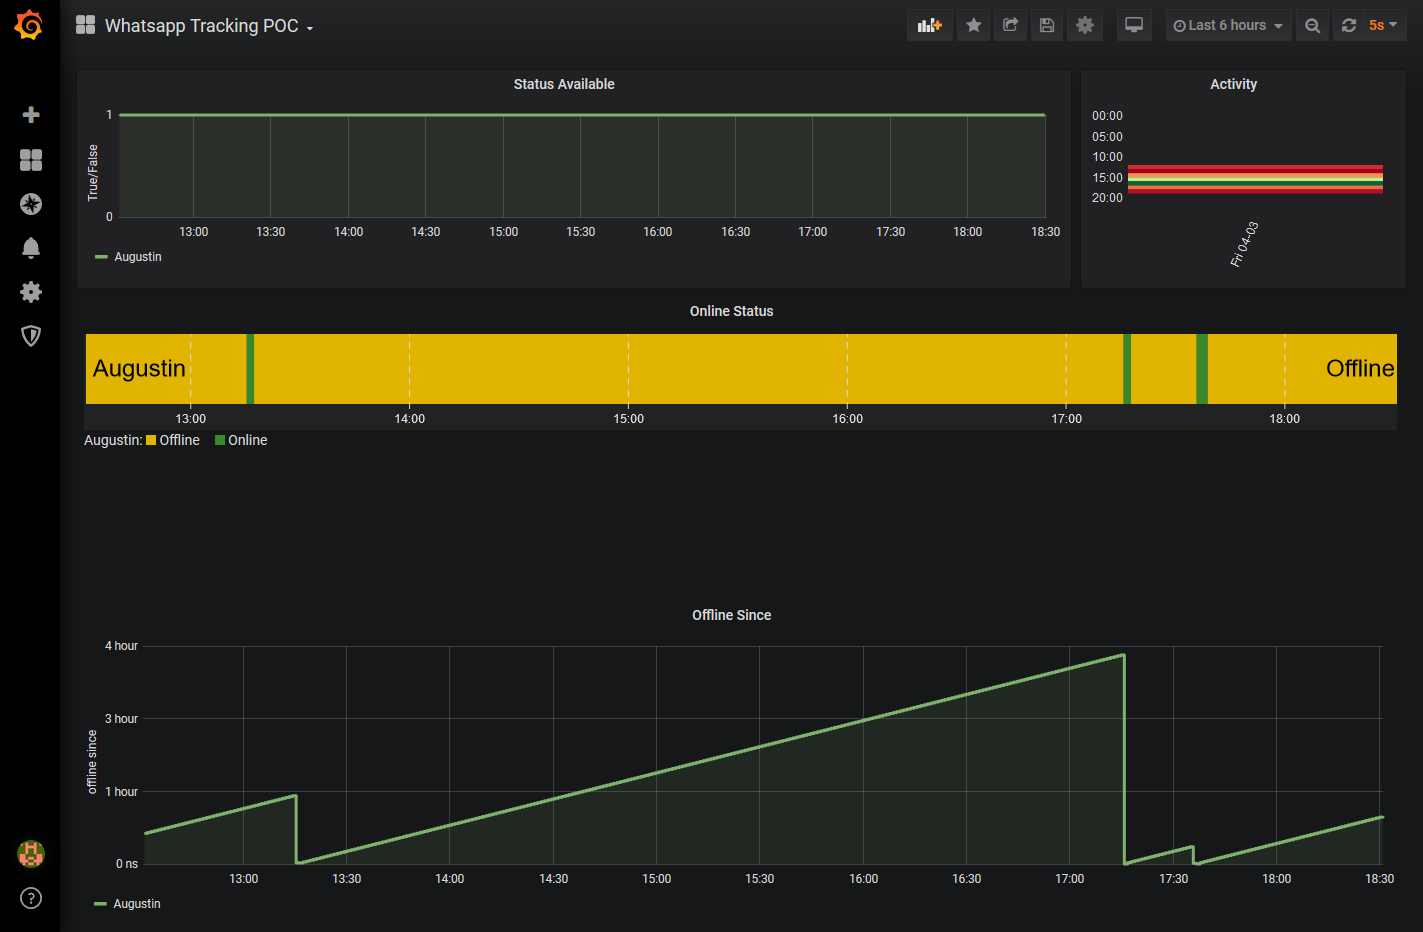Viewport: 1423px width, 932px height.
Task: Star this dashboard as favorite
Action: [x=973, y=26]
